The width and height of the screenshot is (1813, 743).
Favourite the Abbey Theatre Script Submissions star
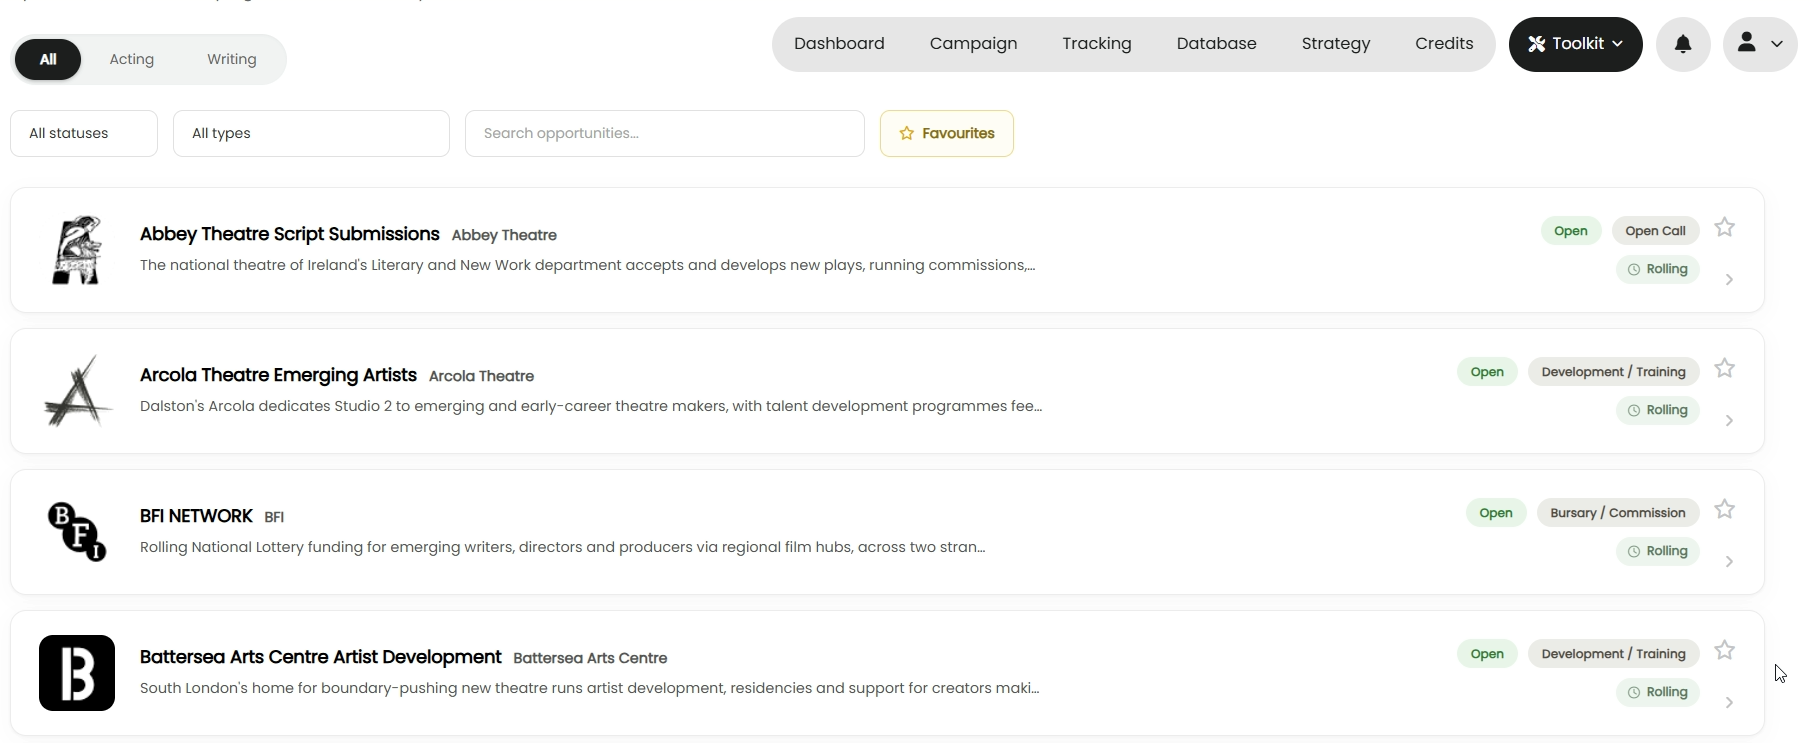1724,228
